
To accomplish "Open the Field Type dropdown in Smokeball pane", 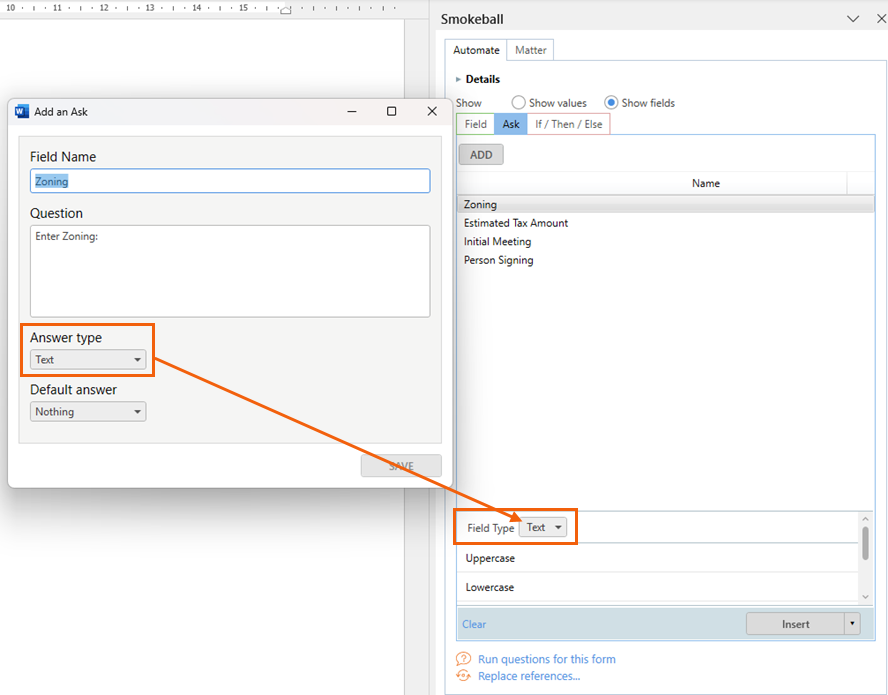I will pos(543,527).
